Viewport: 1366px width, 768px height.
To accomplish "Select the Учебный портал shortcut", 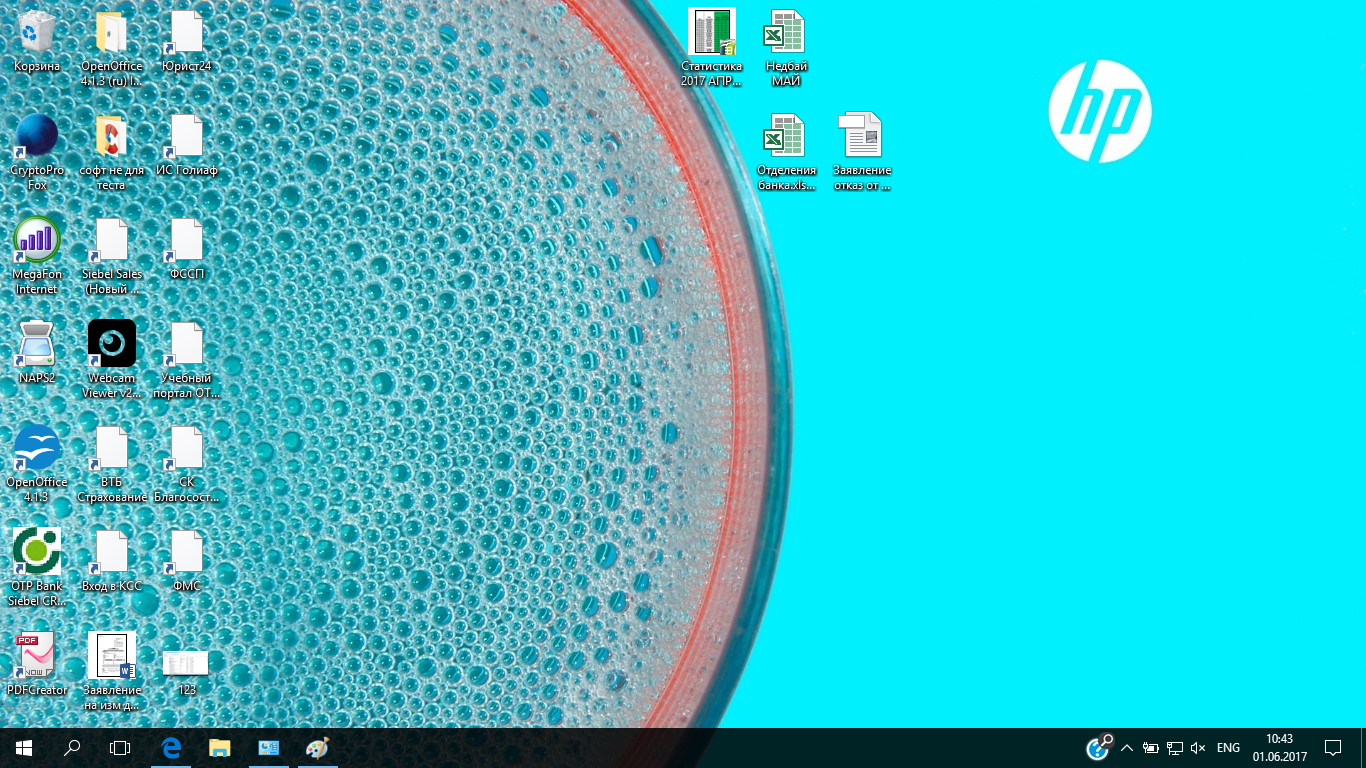I will tap(187, 345).
